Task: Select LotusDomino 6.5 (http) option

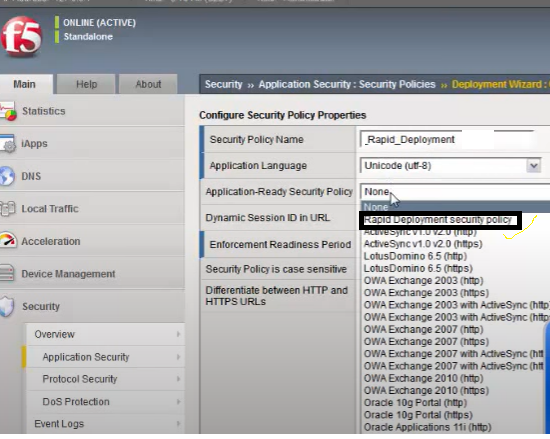Action: click(x=415, y=256)
